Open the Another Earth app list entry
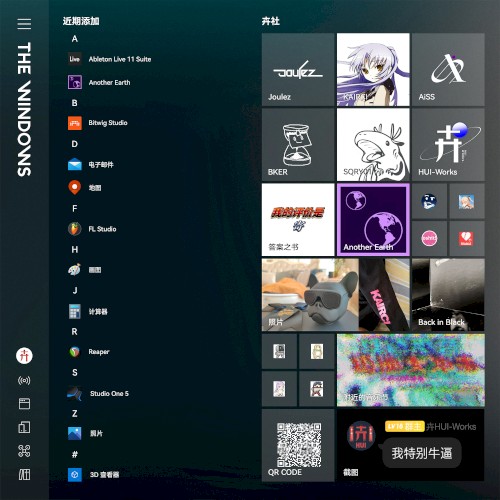 point(99,82)
